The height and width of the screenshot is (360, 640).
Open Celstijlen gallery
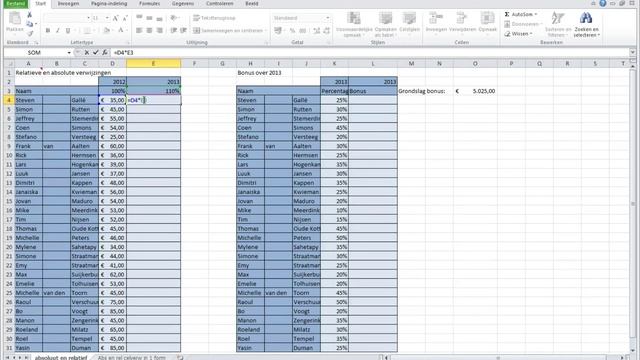point(409,22)
